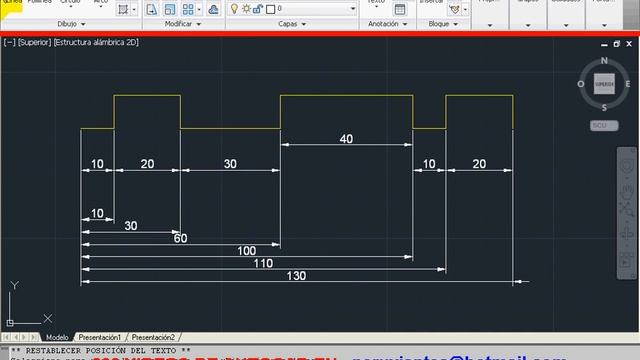Viewport: 640px width, 360px height.
Task: Click O on the ViewCube compass
Action: (580, 84)
